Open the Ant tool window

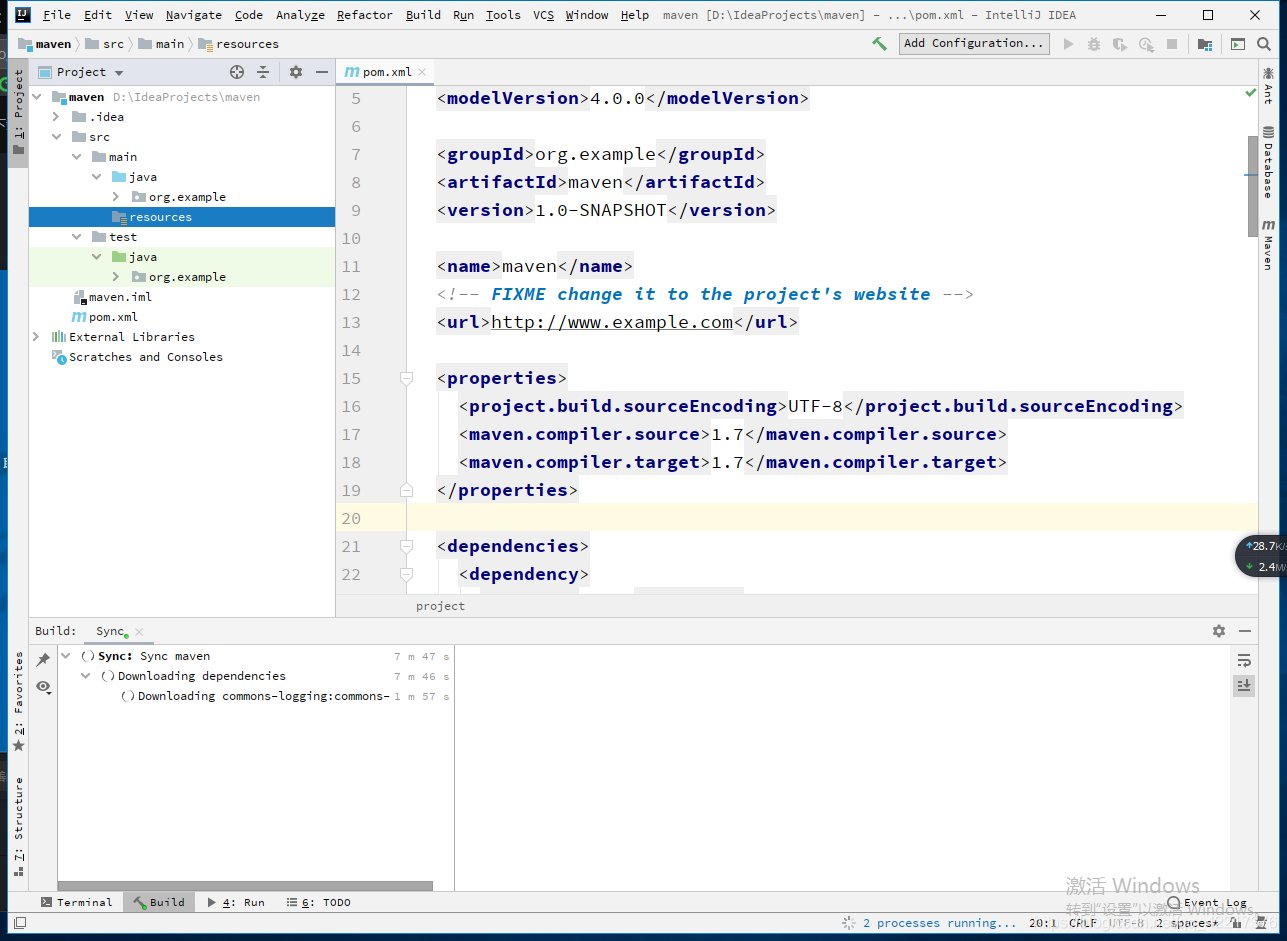[1268, 86]
